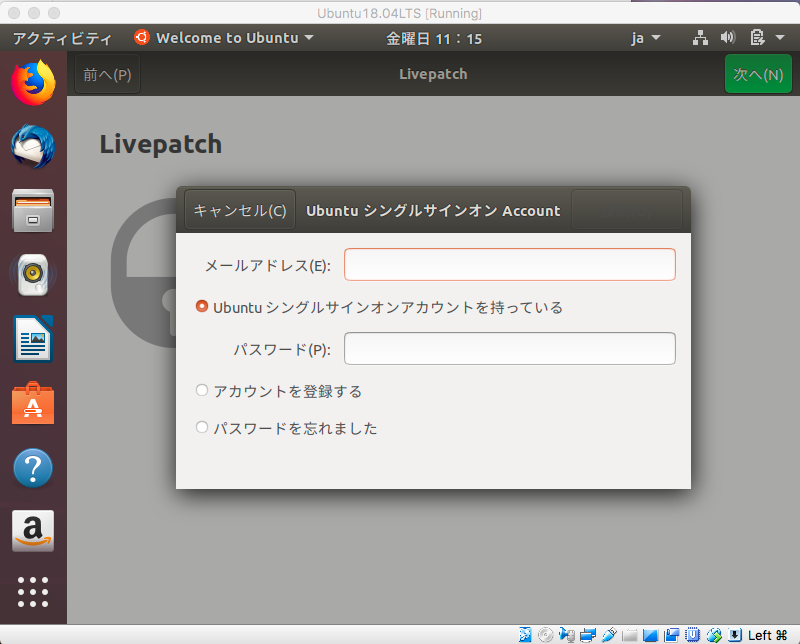The image size is (800, 644).
Task: Select 'Ubuntu シングルサインオンアカウントを持っている' radio
Action: pyautogui.click(x=202, y=306)
